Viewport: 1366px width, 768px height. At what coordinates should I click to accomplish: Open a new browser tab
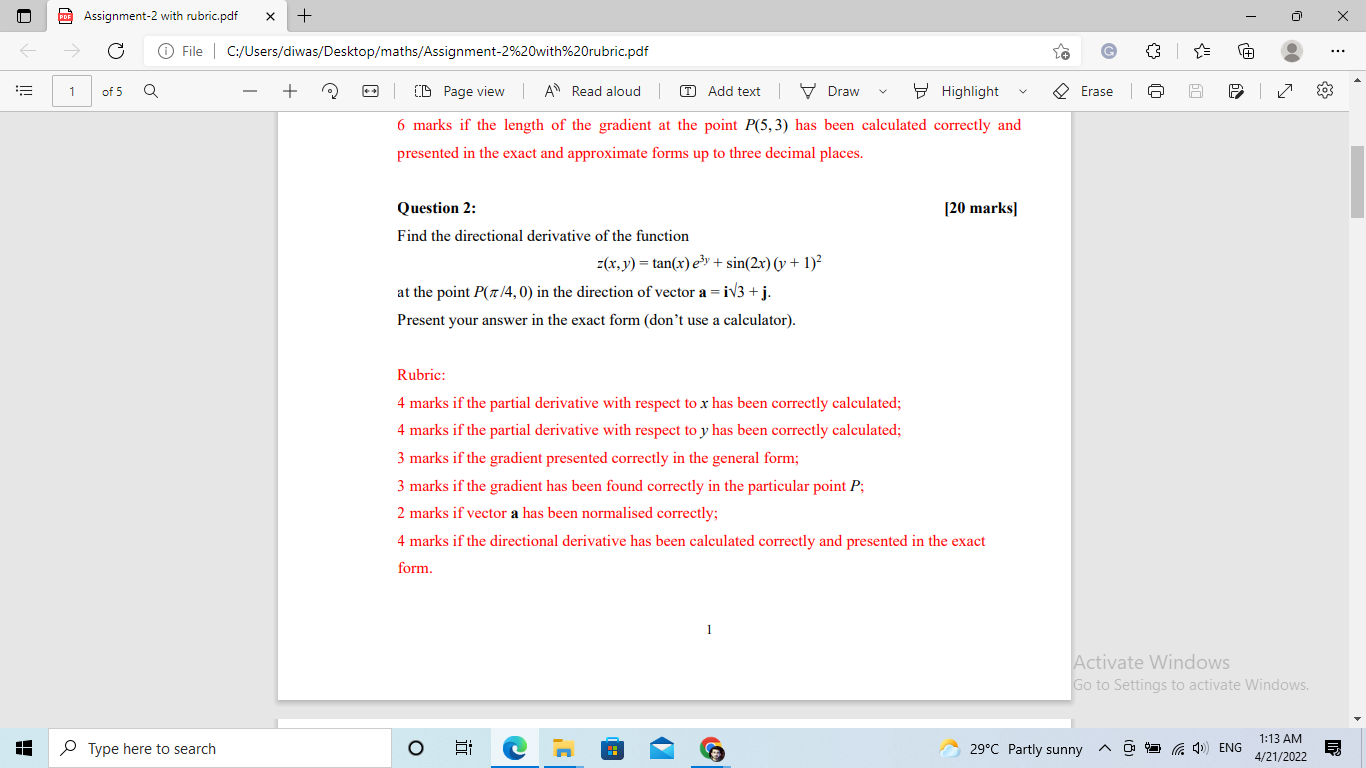click(305, 16)
